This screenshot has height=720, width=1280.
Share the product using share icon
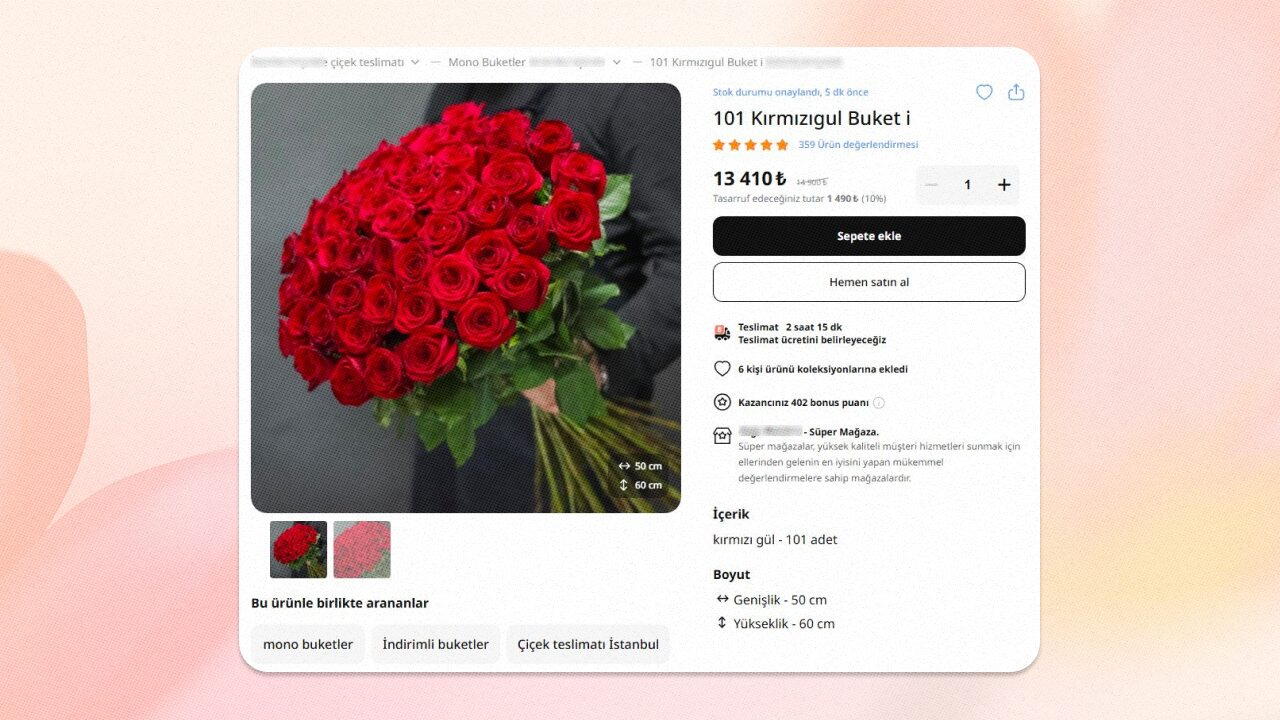pos(1016,92)
